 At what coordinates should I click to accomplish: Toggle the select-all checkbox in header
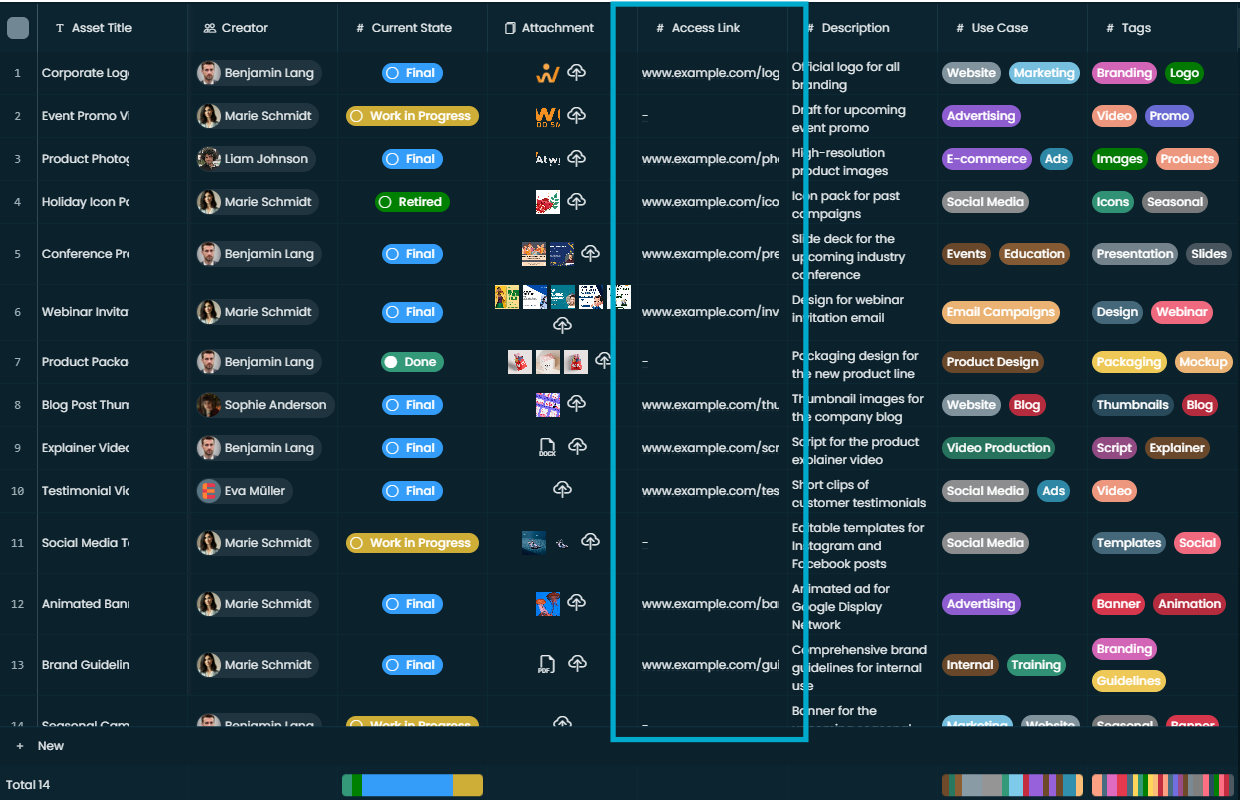tap(18, 28)
